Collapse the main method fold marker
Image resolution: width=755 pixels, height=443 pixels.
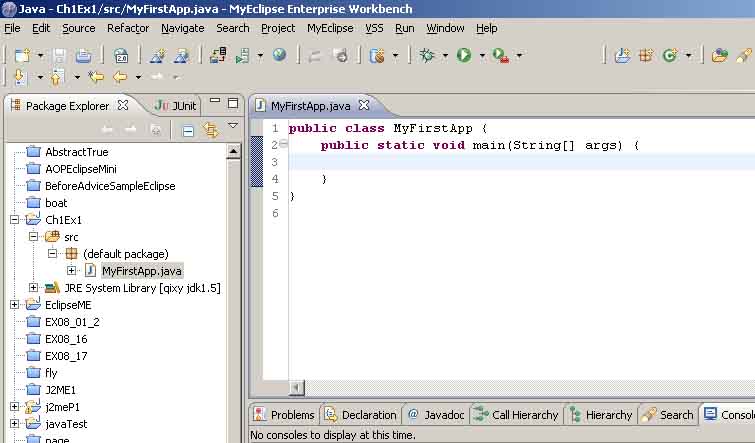coord(284,144)
